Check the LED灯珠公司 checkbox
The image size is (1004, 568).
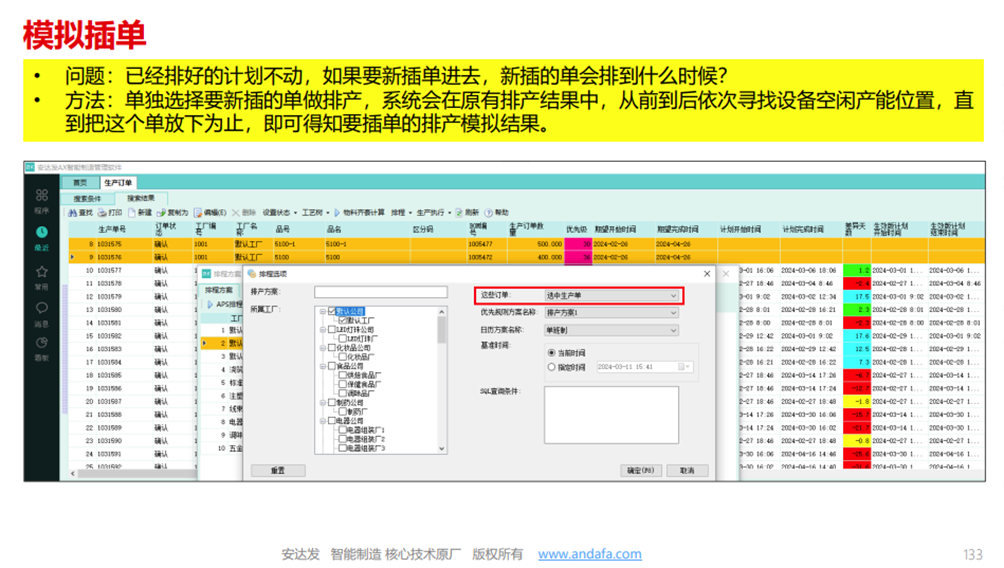332,330
